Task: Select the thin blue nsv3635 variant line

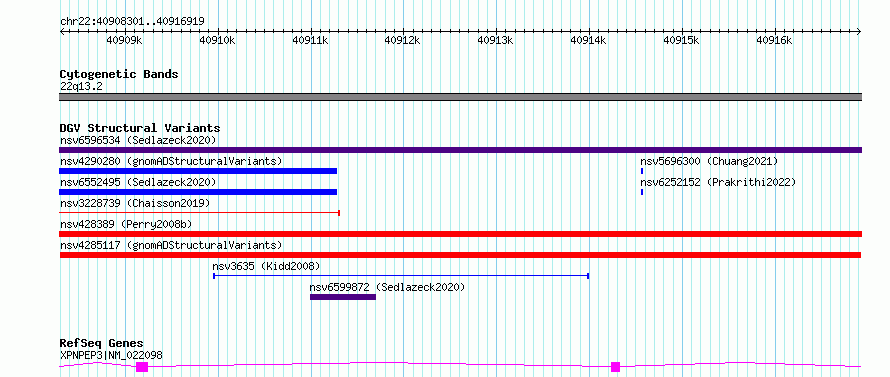Action: coord(401,276)
